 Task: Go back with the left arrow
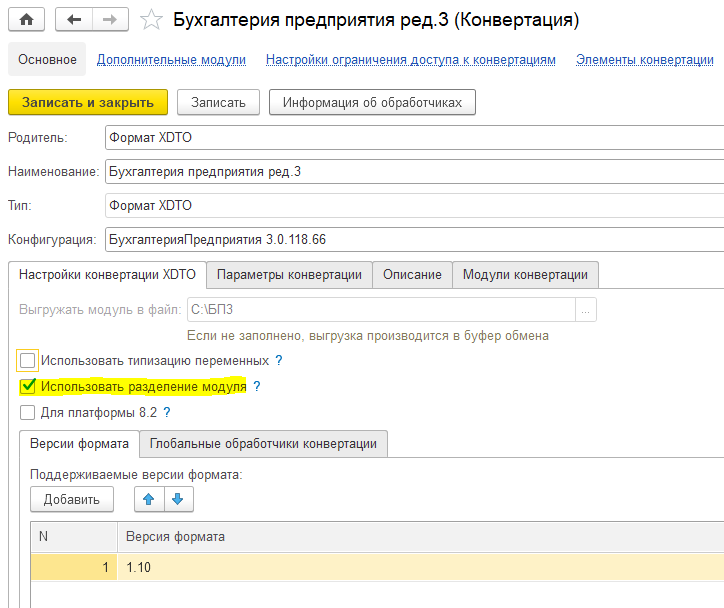[76, 20]
